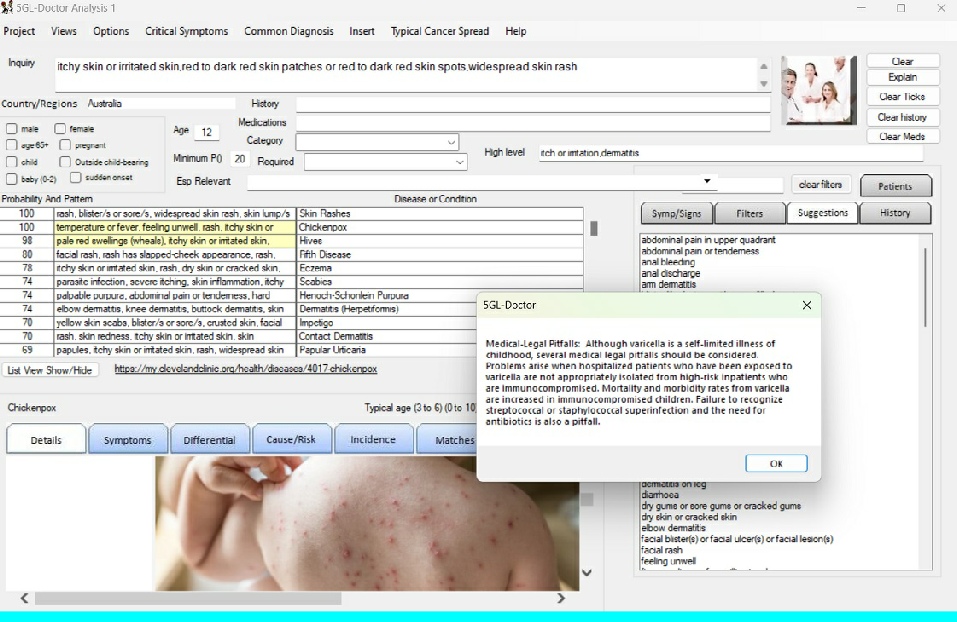Click the disease list scrollbar thumb
957x622 pixels.
[593, 228]
